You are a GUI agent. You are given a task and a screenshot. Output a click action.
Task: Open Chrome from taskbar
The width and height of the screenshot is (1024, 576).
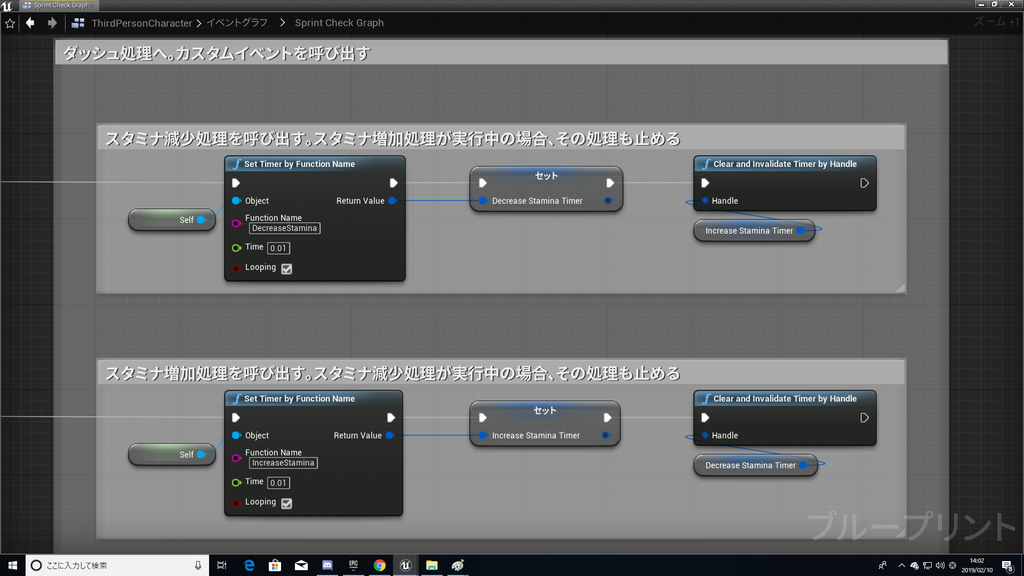[379, 565]
